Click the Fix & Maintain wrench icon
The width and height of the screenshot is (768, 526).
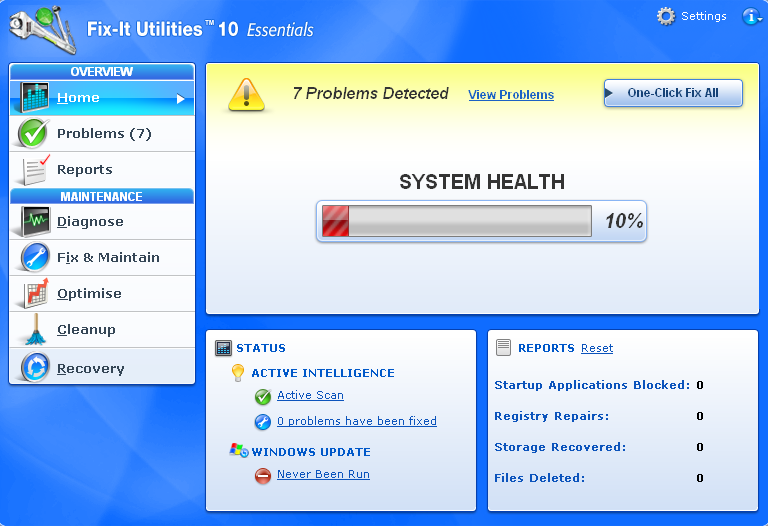(35, 257)
